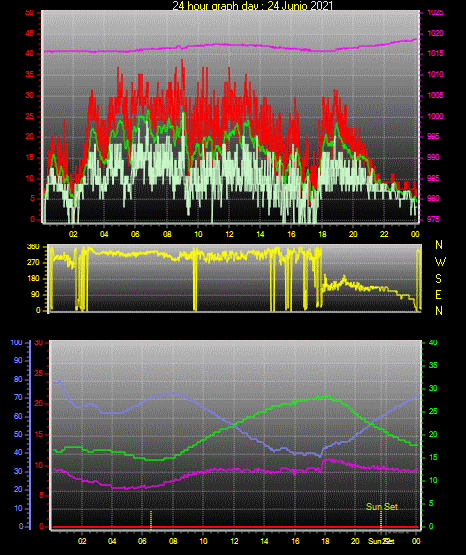The height and width of the screenshot is (555, 466).
Task: Click the 00 end tick on bottom chart
Action: (x=416, y=541)
